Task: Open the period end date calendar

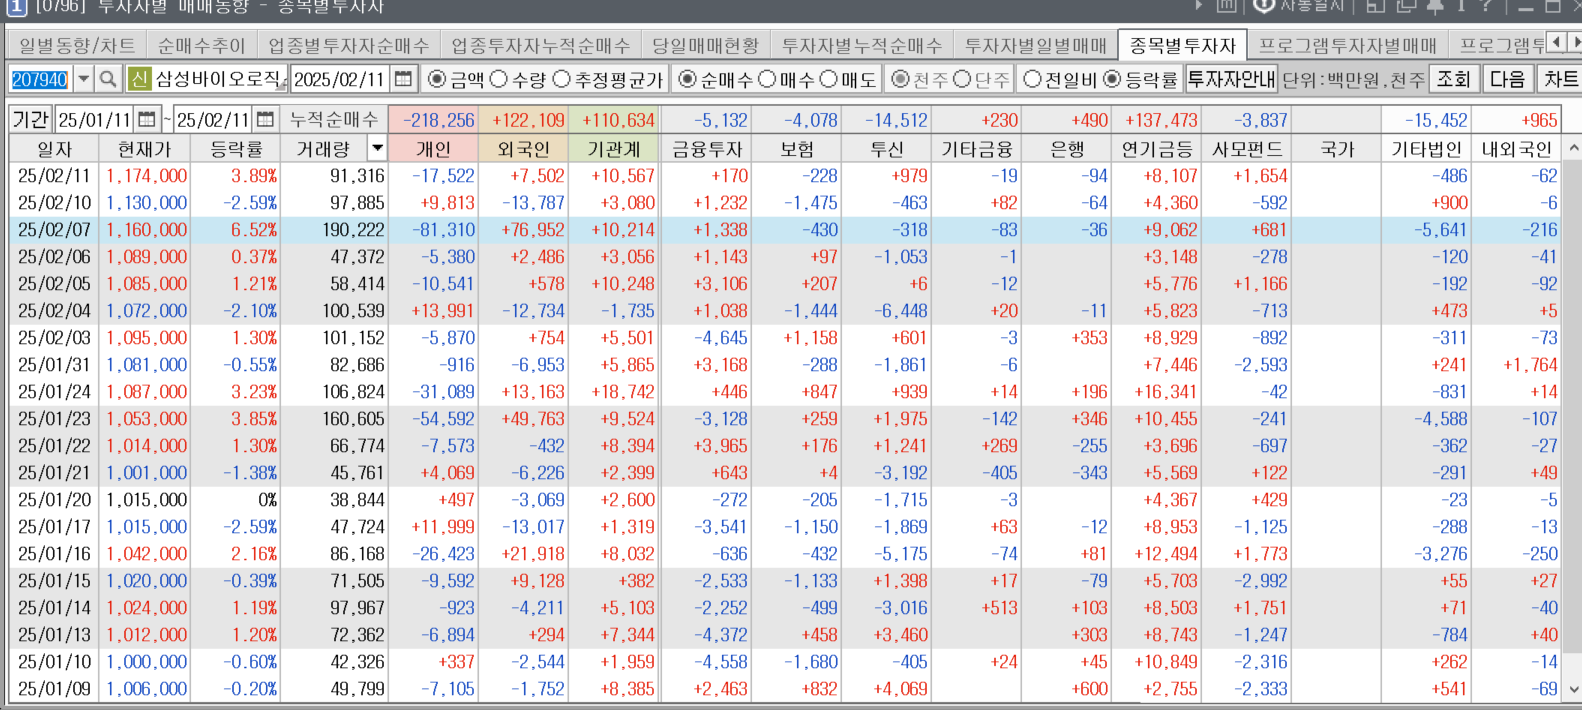Action: point(265,120)
